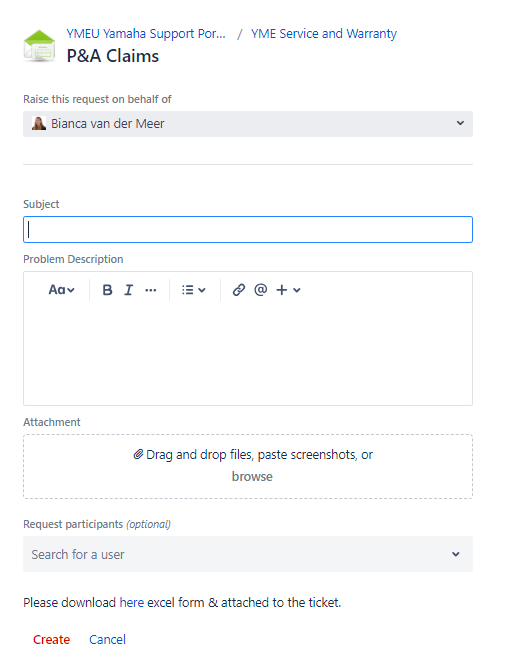Screen dimensions: 514x671
Task: Mention a user with the @ icon
Action: coord(261,290)
